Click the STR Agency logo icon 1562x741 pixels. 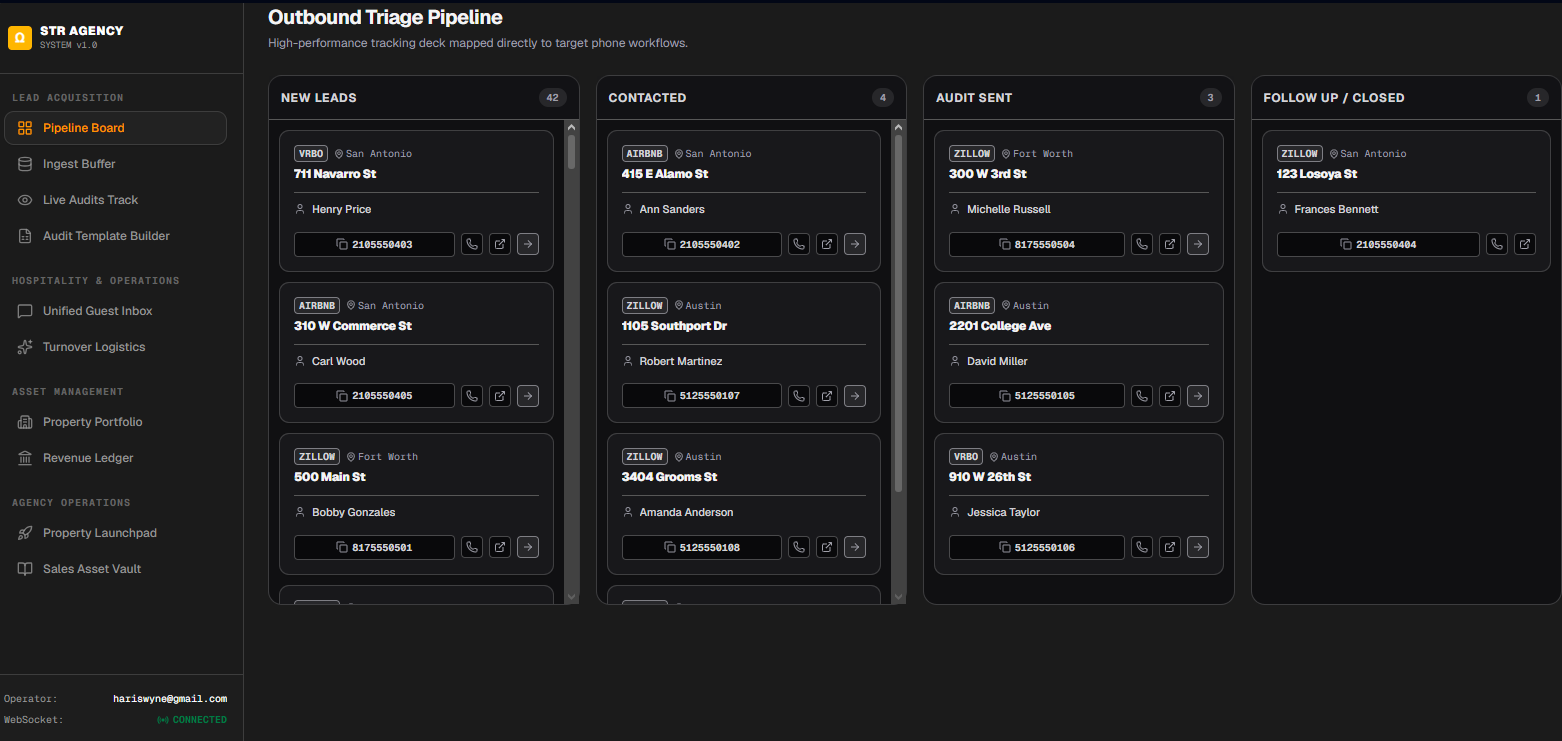point(20,38)
